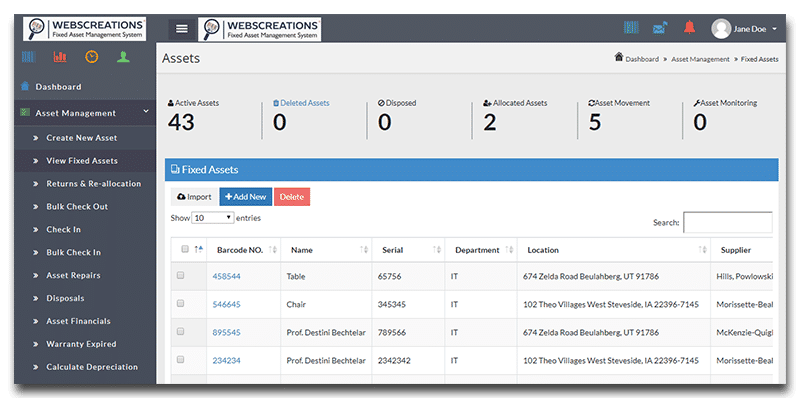Click the hamburger menu toggle button

[x=182, y=29]
